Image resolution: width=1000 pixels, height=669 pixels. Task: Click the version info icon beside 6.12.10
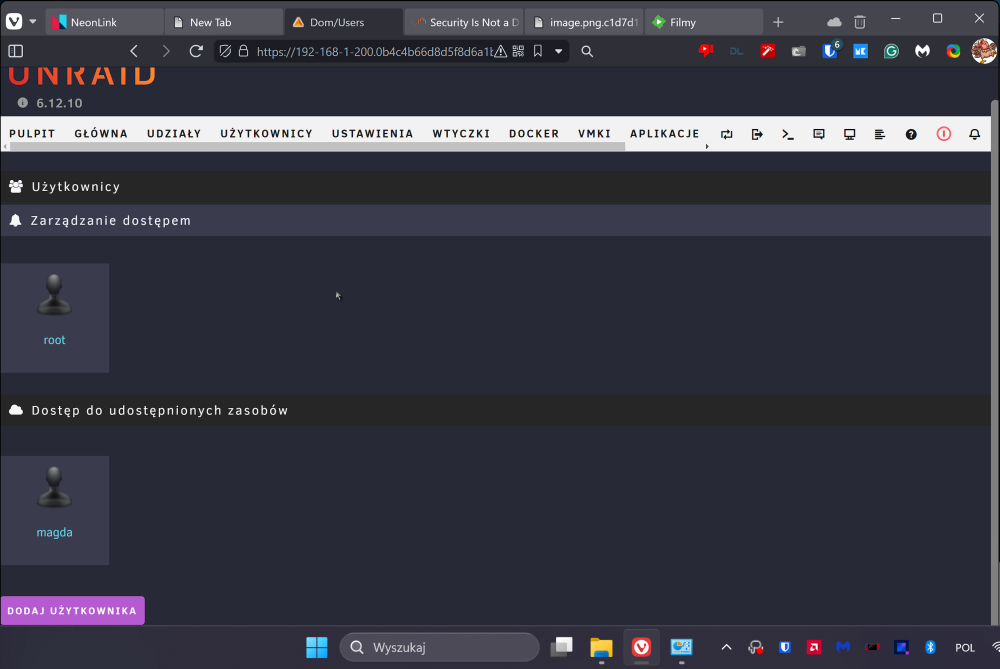tap(22, 103)
